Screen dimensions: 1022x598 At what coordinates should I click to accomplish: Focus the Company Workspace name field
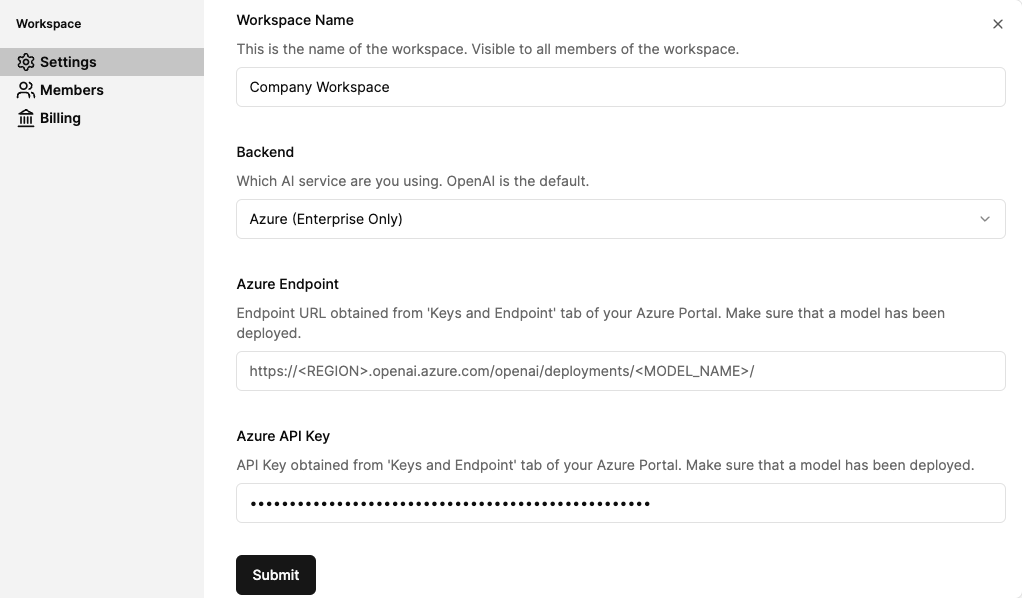[620, 87]
